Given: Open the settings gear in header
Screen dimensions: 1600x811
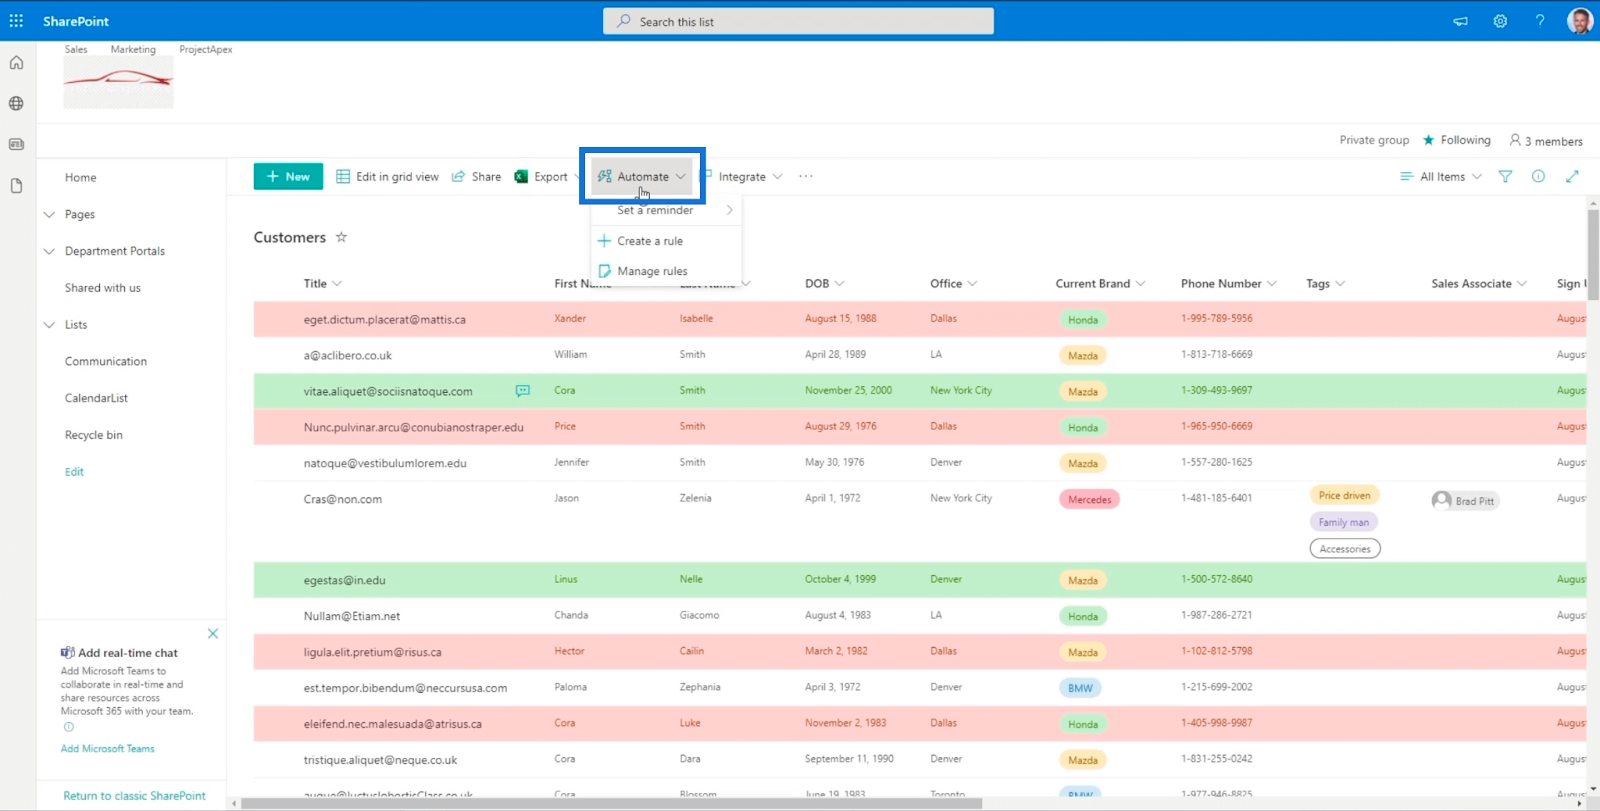Looking at the screenshot, I should pos(1500,21).
